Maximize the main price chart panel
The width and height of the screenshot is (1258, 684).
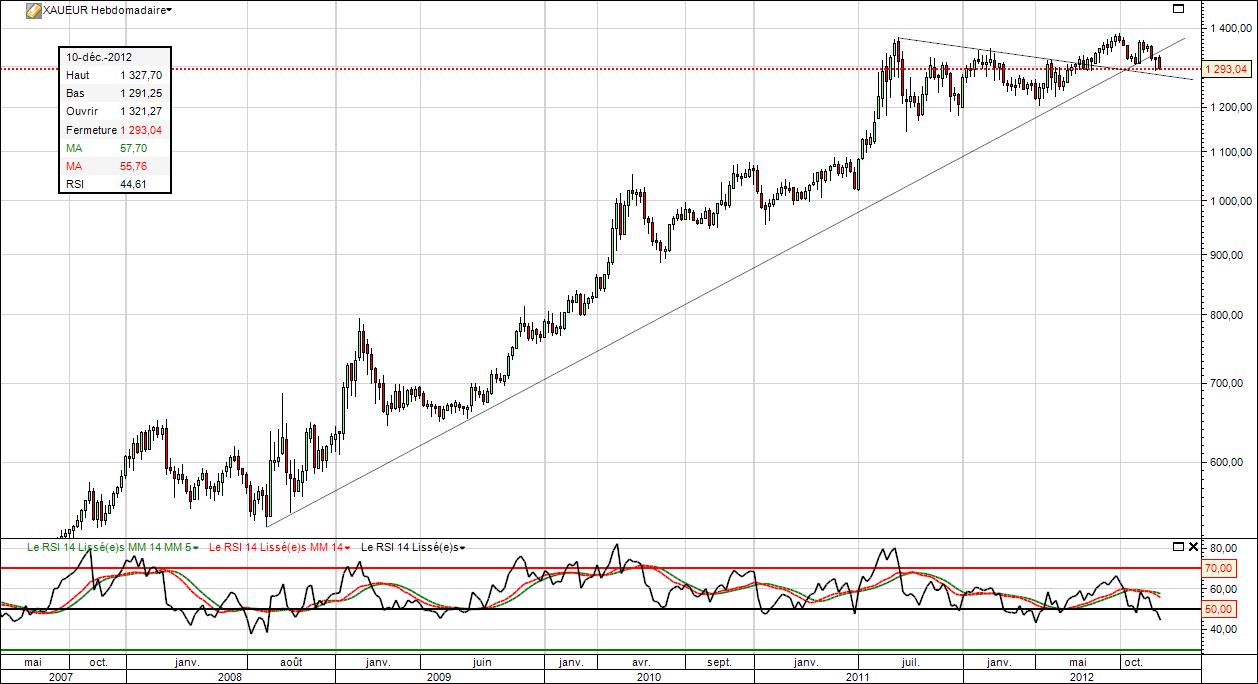pos(1178,9)
